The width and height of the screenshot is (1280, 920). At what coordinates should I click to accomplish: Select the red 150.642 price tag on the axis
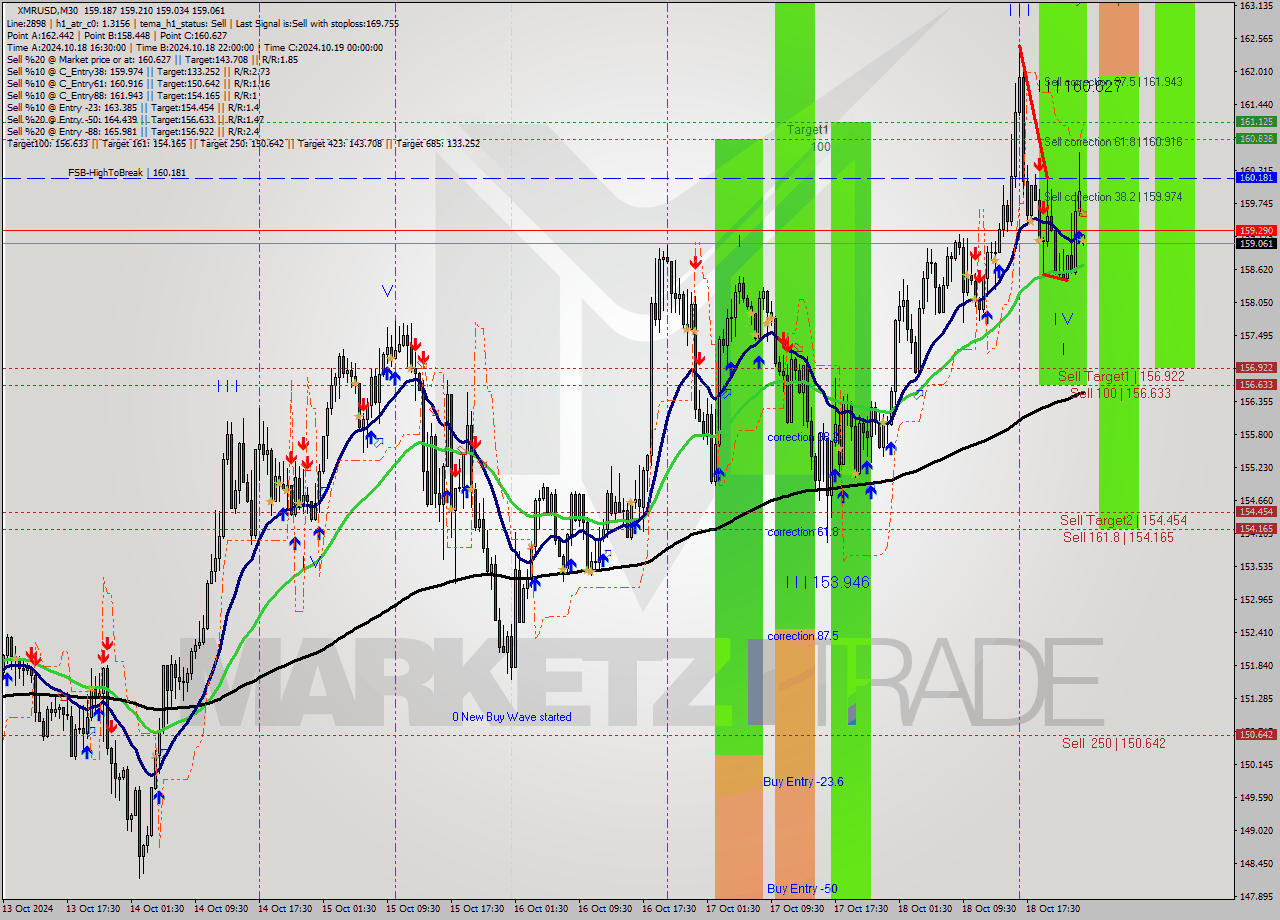coord(1256,734)
